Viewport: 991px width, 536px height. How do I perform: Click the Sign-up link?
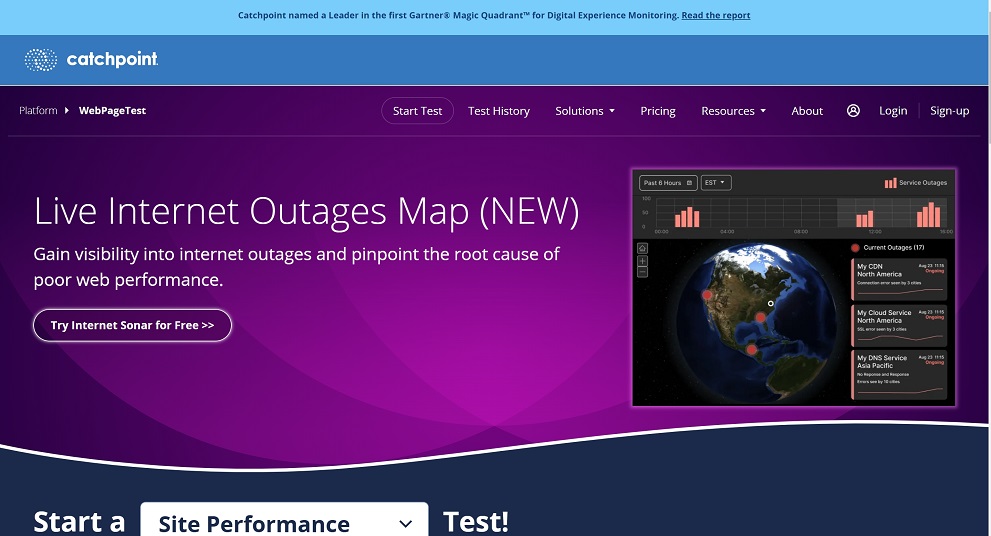[x=949, y=111]
